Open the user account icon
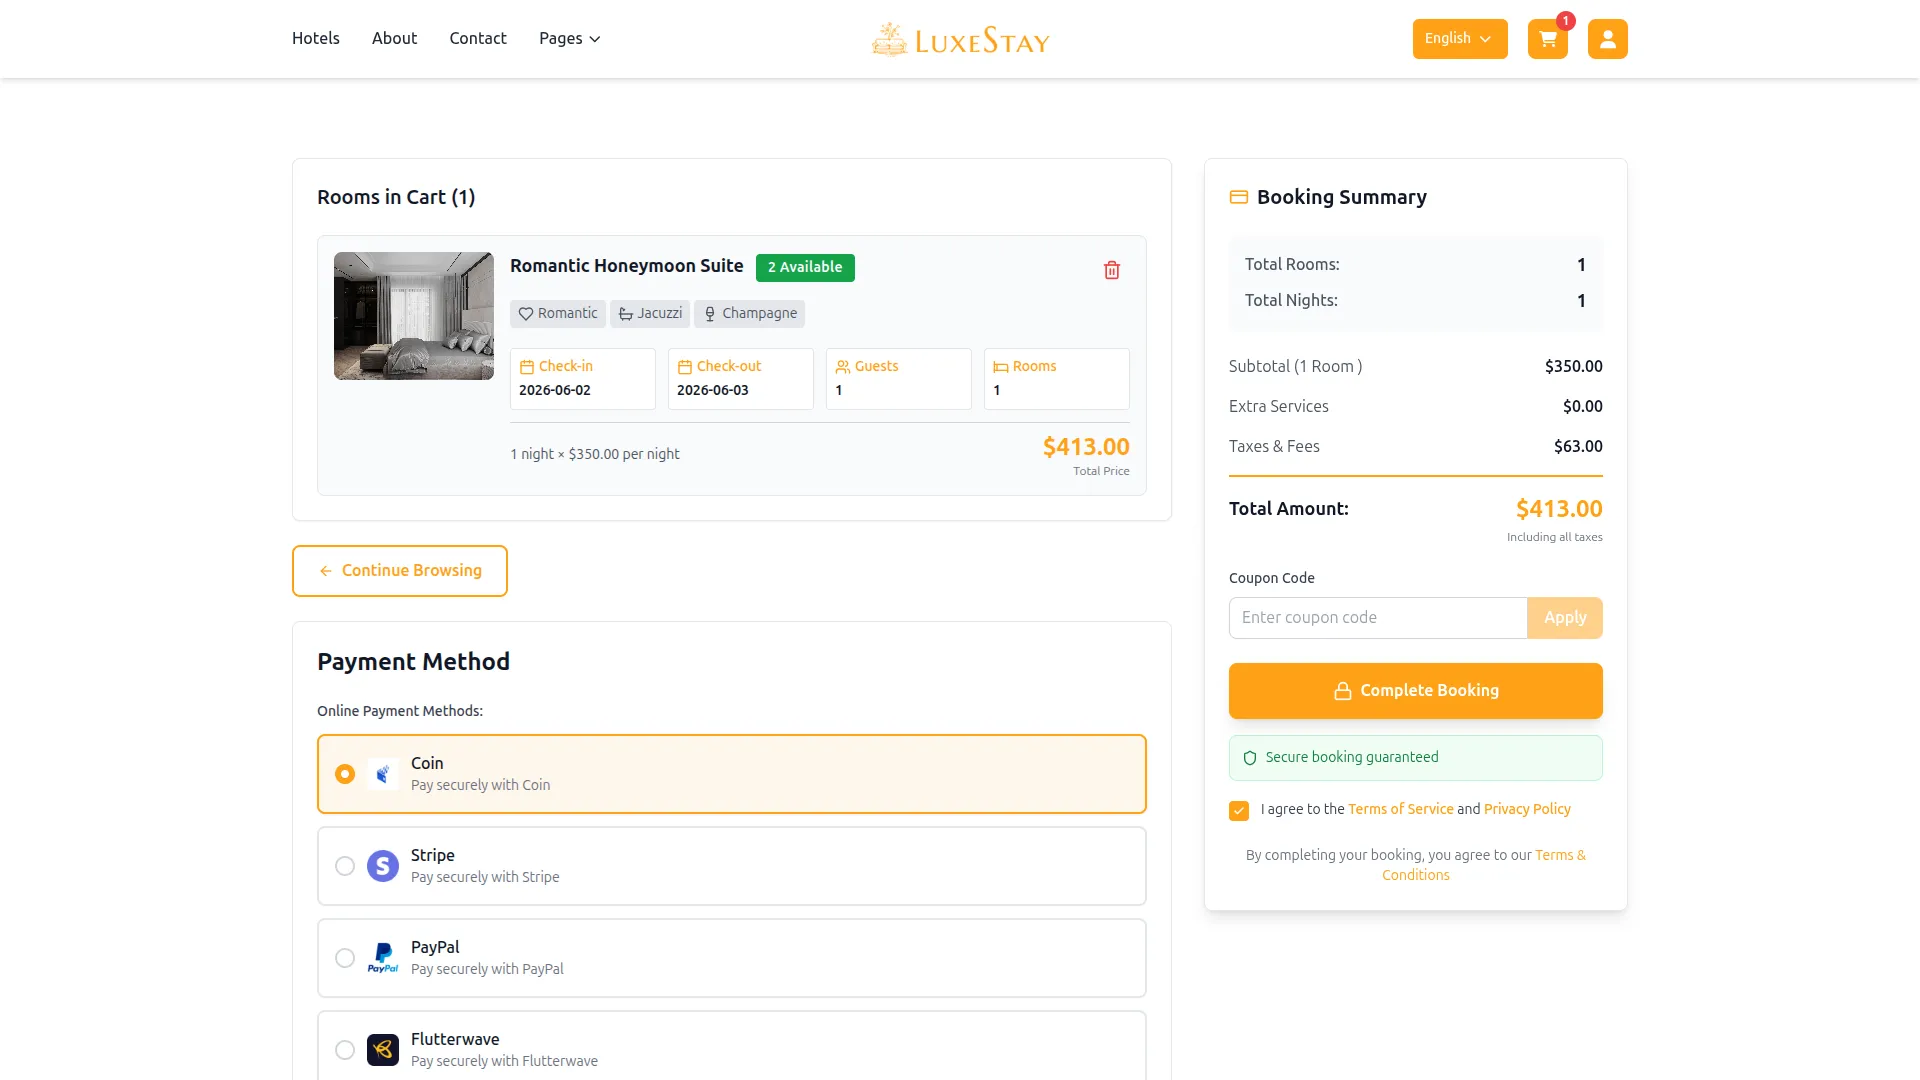The height and width of the screenshot is (1080, 1920). tap(1607, 39)
